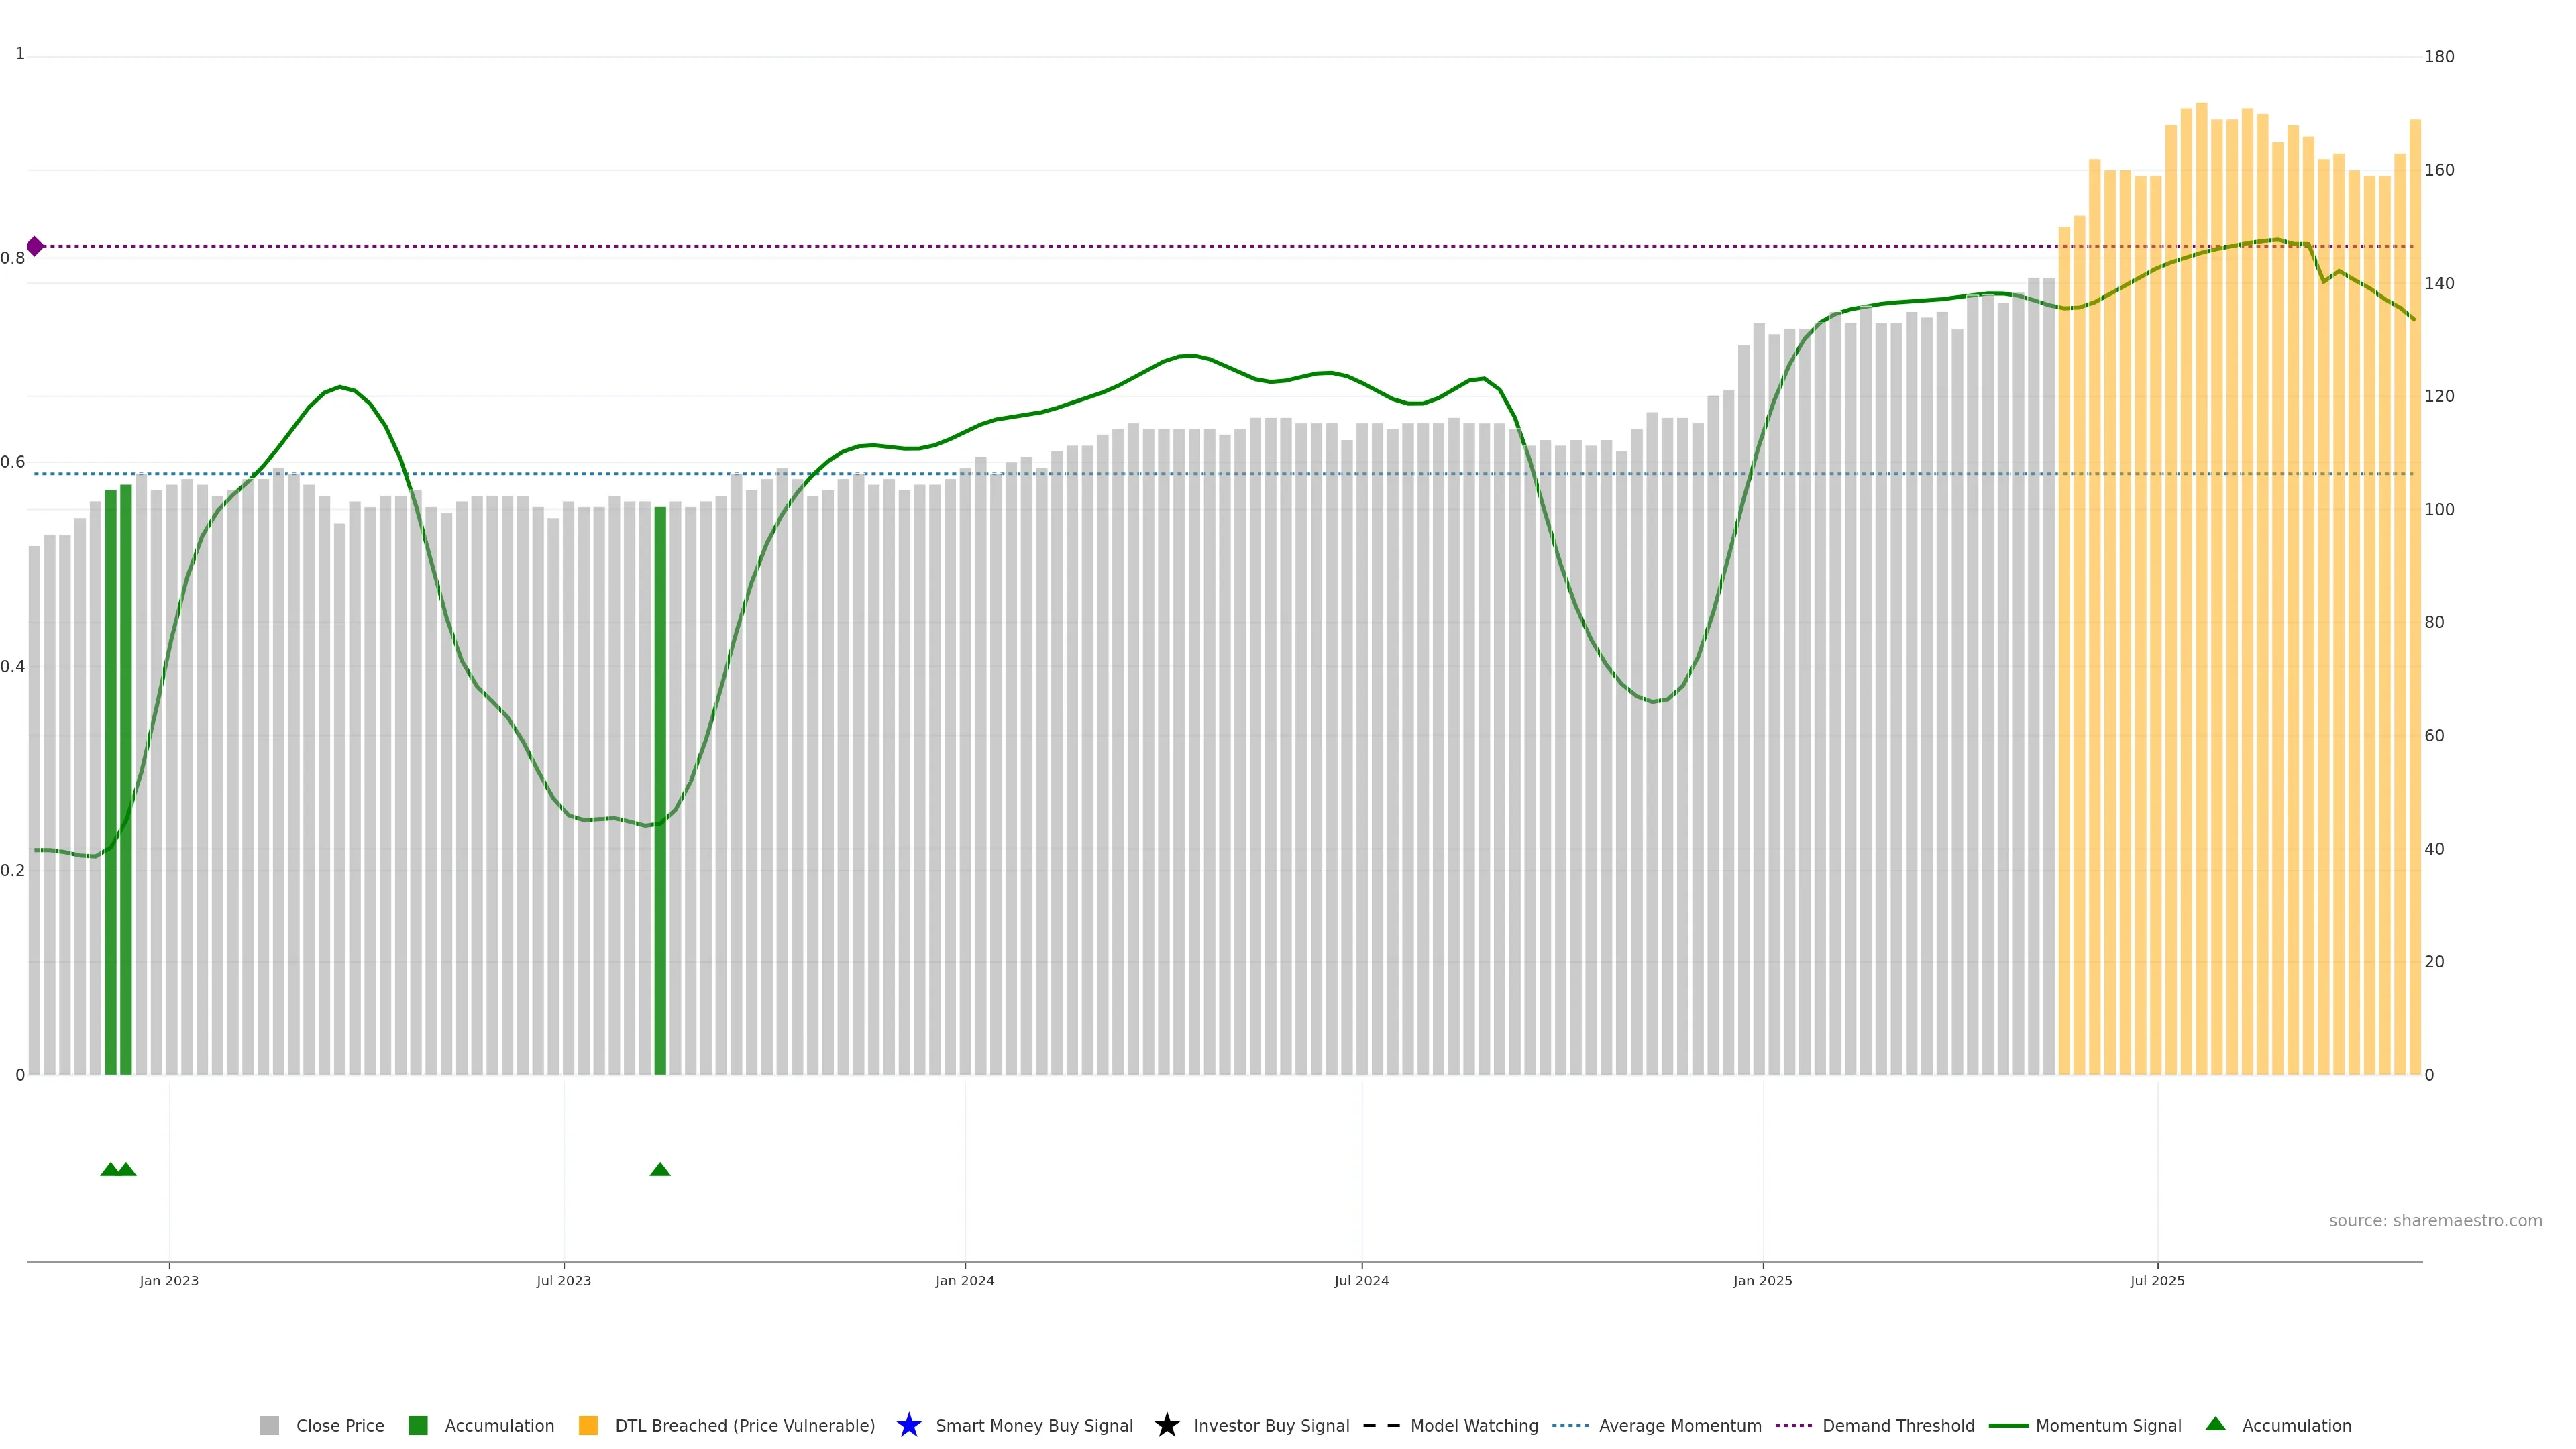
Task: Click the black Investor Buy Signal star
Action: pyautogui.click(x=1166, y=1425)
